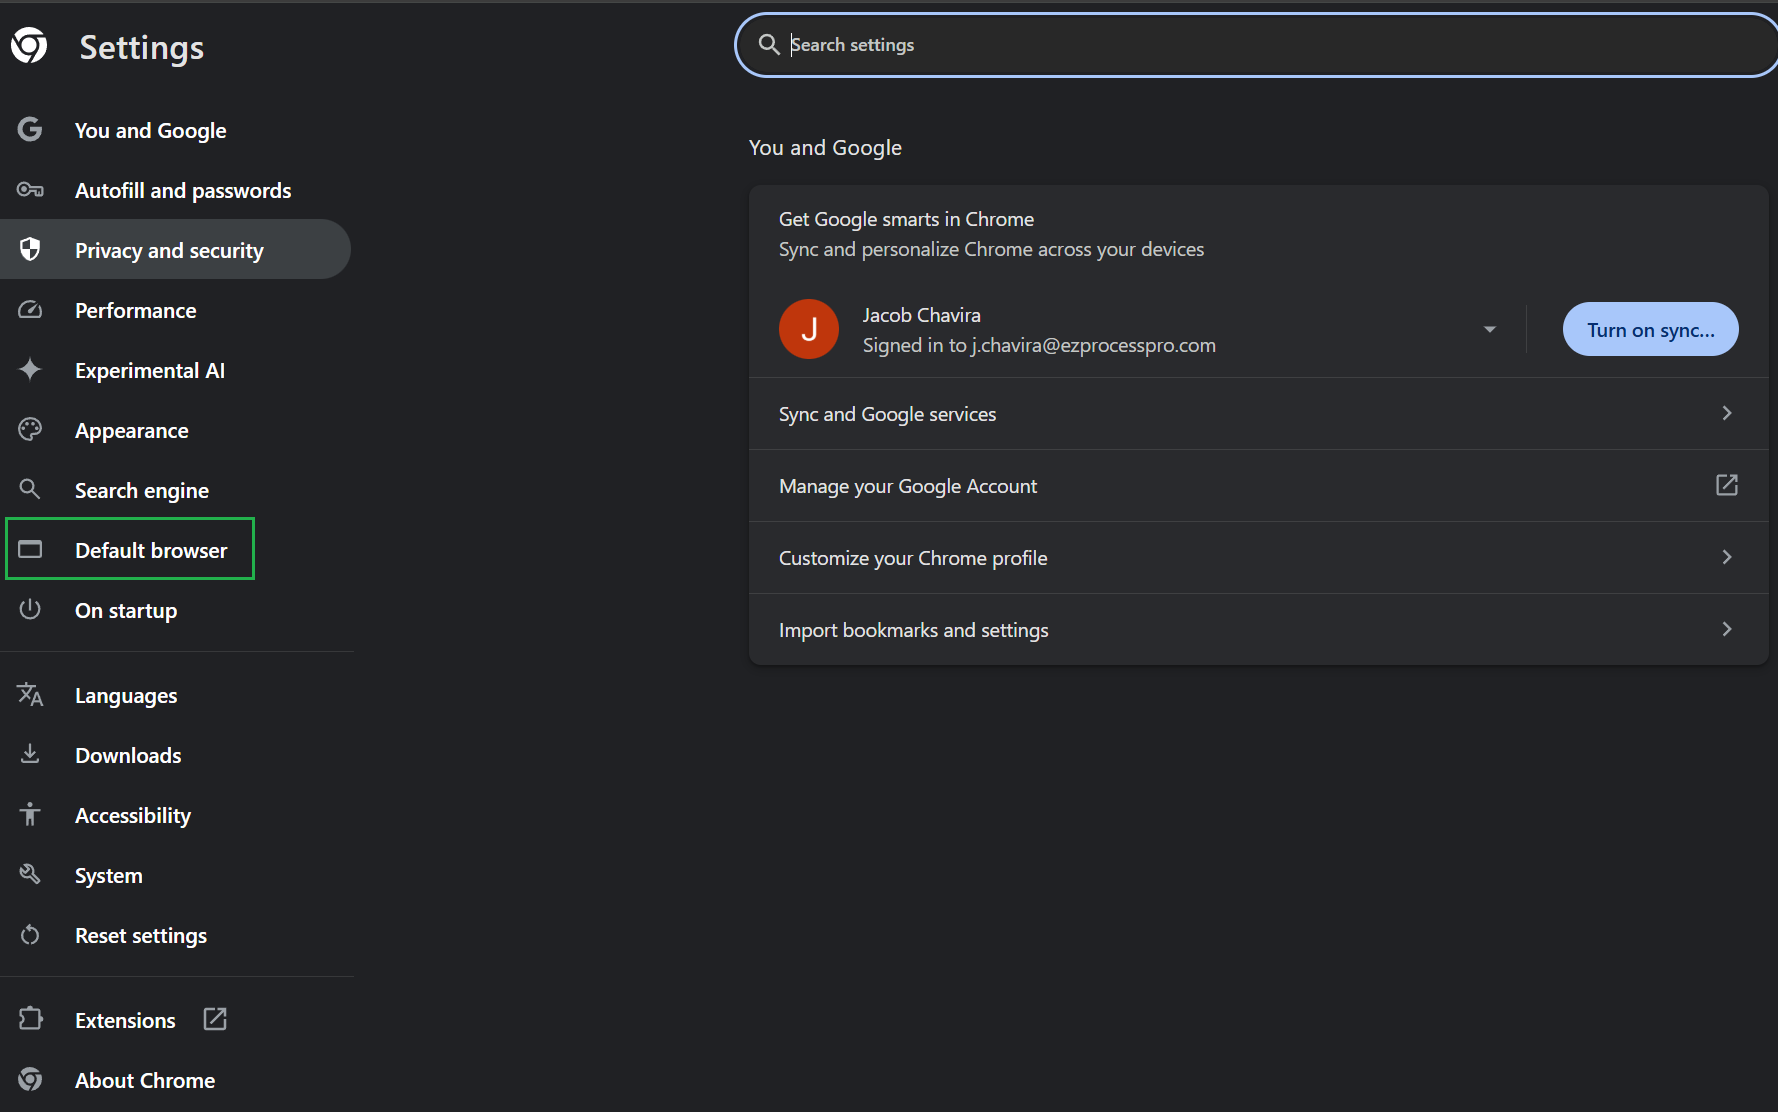Open Import bookmarks and settings chevron
Viewport: 1778px width, 1112px height.
[x=1727, y=629]
